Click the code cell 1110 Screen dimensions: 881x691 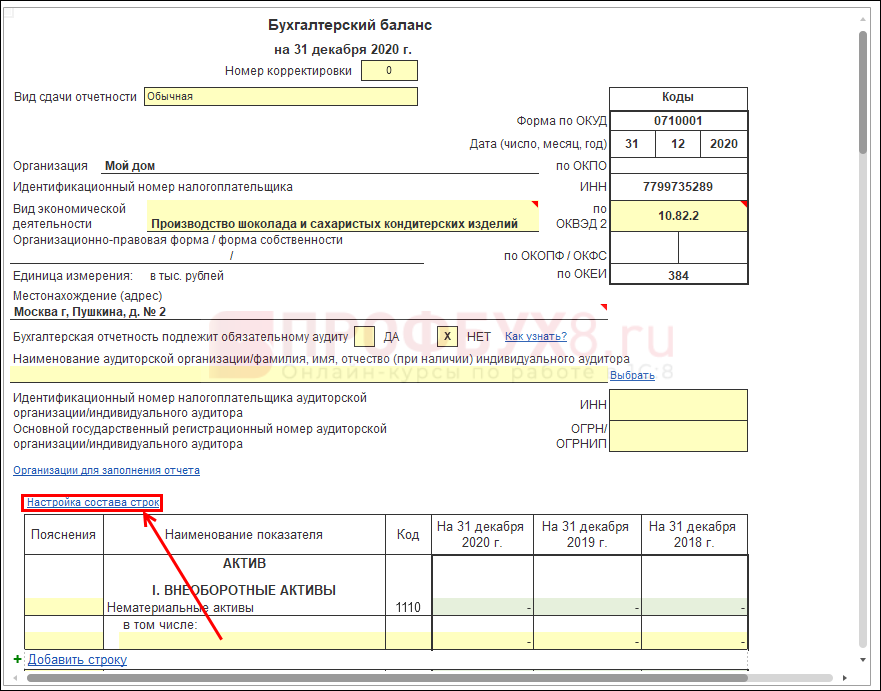[x=408, y=607]
